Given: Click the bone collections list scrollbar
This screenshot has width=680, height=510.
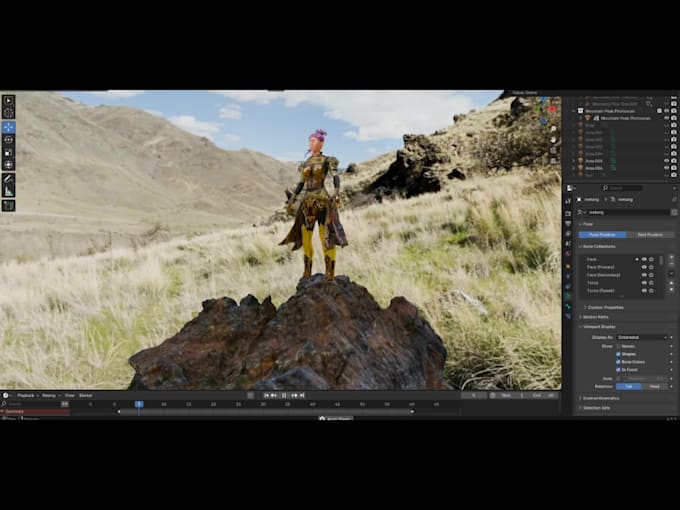Looking at the screenshot, I should pyautogui.click(x=661, y=260).
